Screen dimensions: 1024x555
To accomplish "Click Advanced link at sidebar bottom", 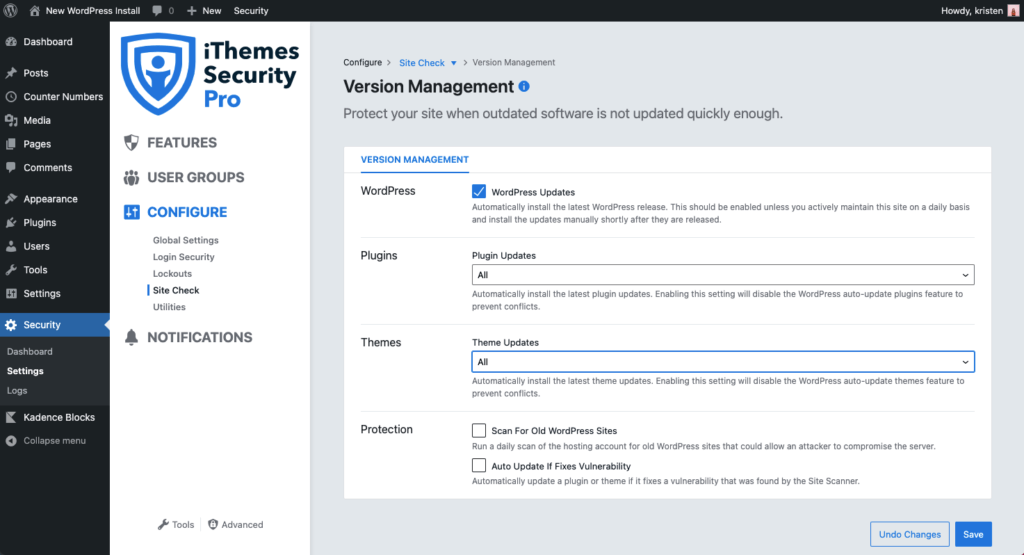I will click(242, 524).
